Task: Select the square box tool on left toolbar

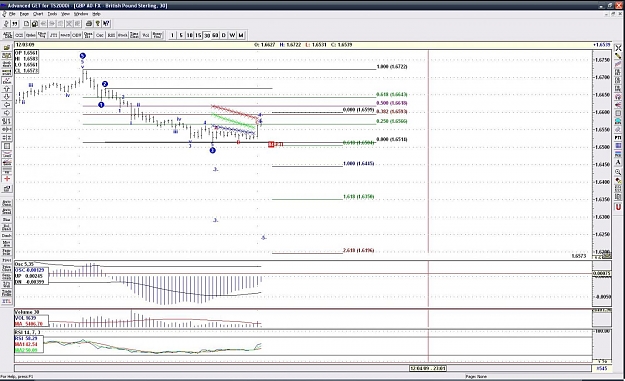Action: click(7, 146)
